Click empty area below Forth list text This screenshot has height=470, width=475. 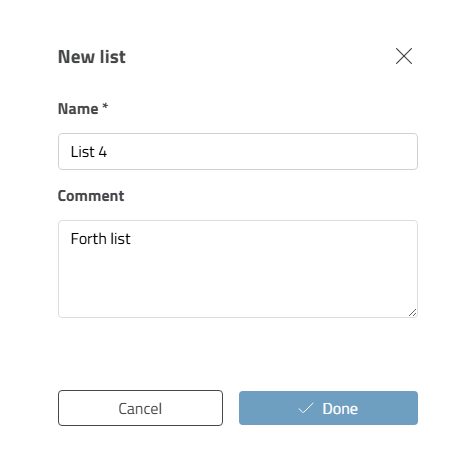coord(238,280)
